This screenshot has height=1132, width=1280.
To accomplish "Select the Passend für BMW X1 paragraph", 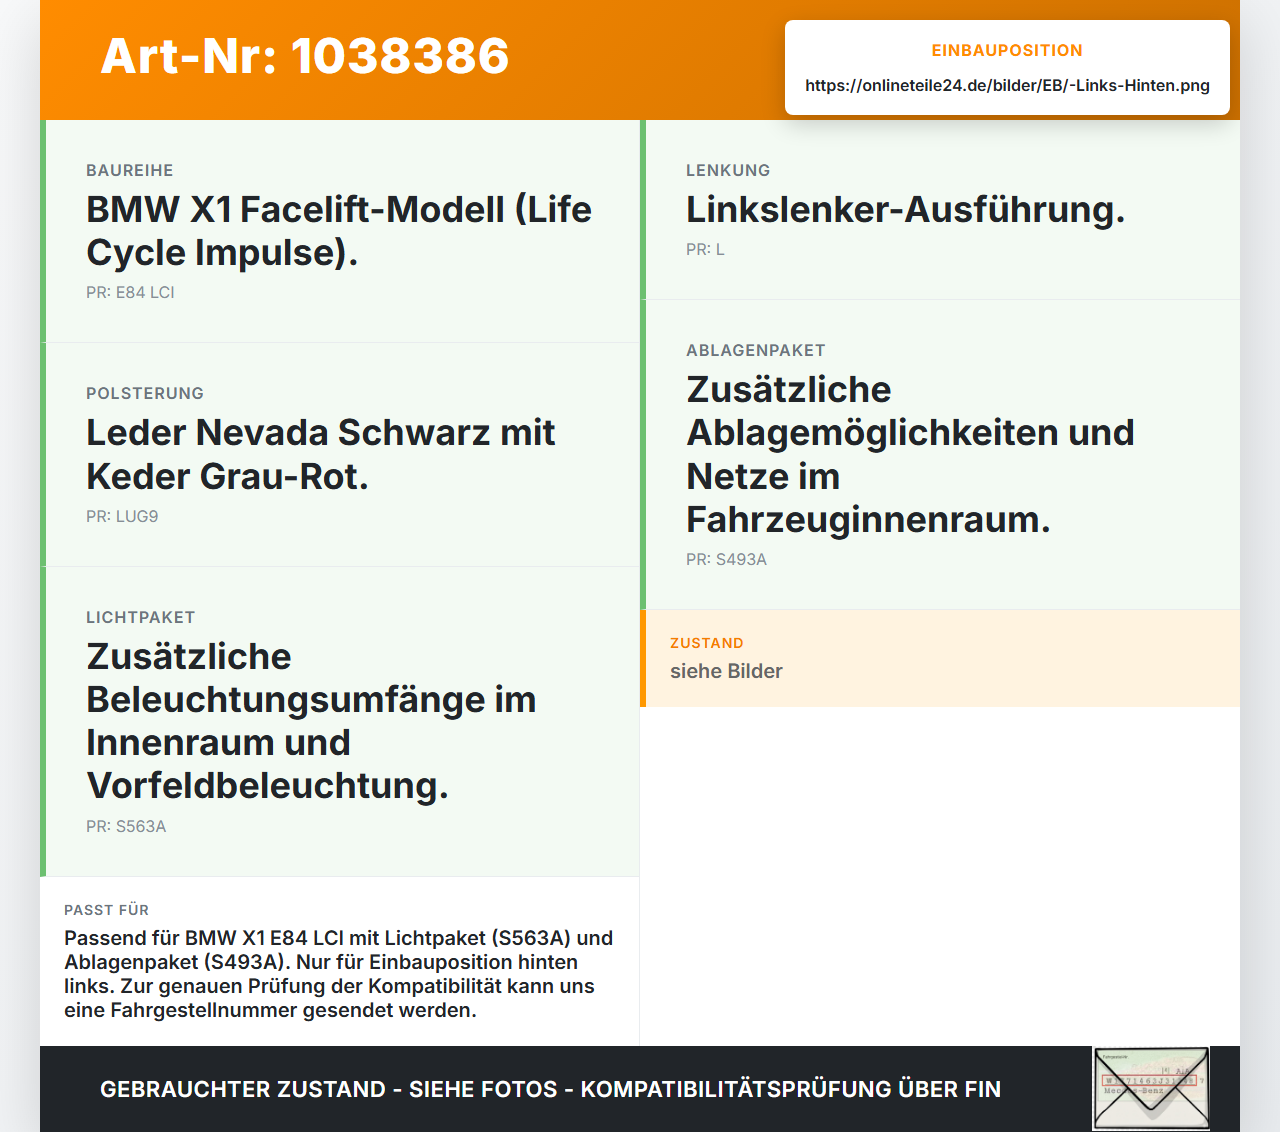I will (x=339, y=974).
